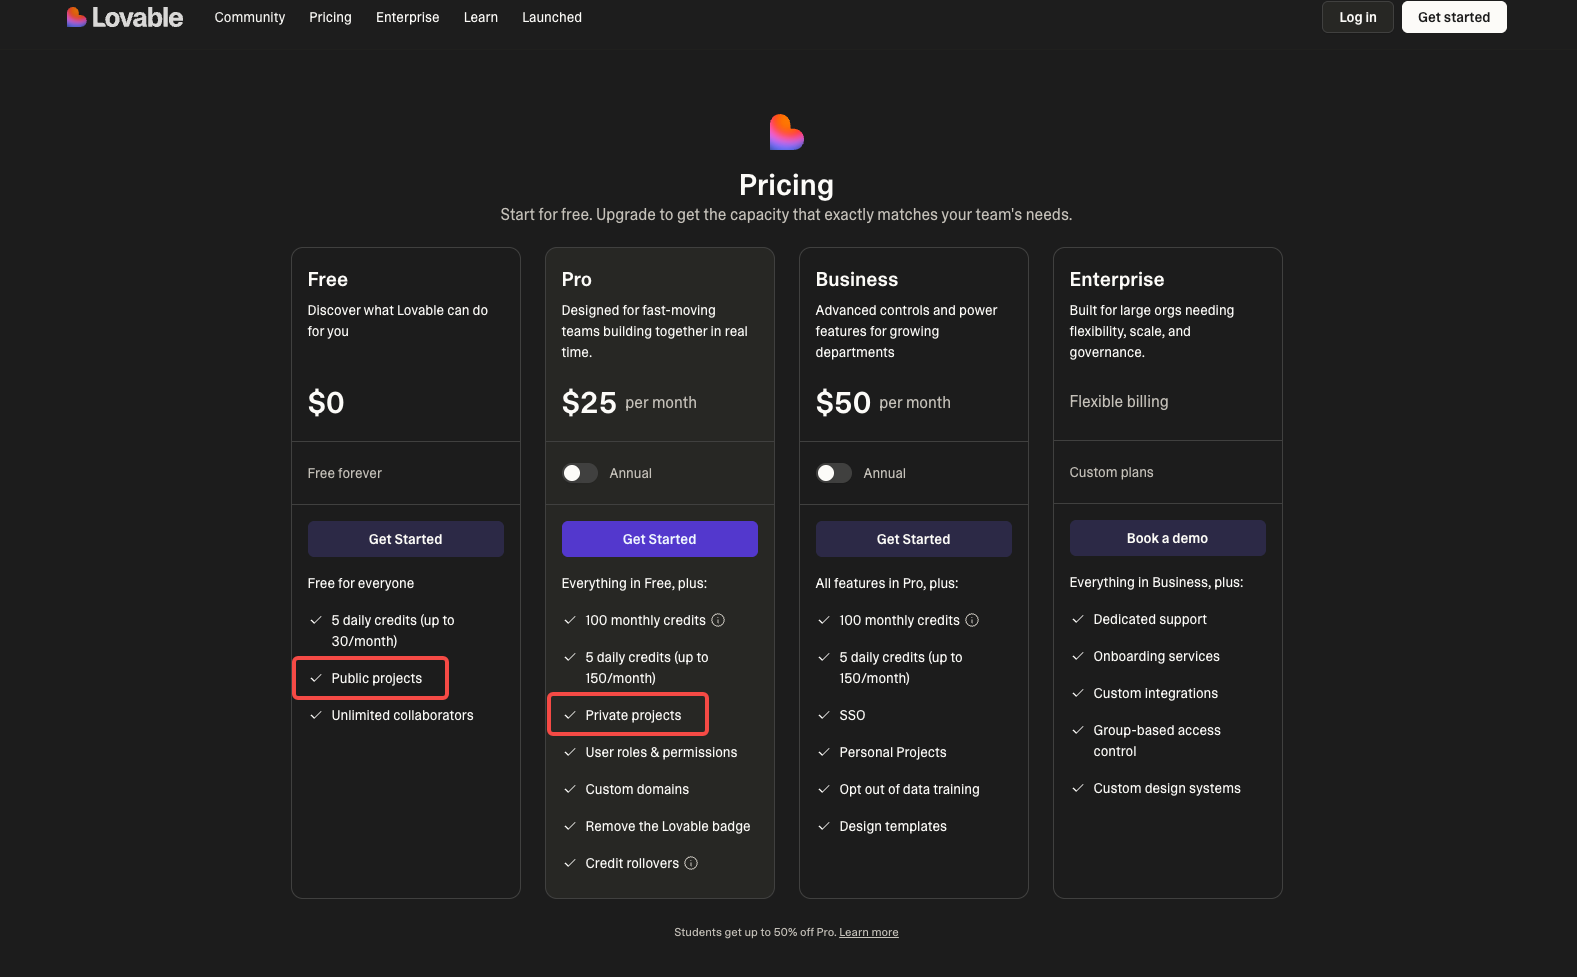This screenshot has width=1577, height=977.
Task: Open the student discount Learn more link
Action: tap(869, 932)
